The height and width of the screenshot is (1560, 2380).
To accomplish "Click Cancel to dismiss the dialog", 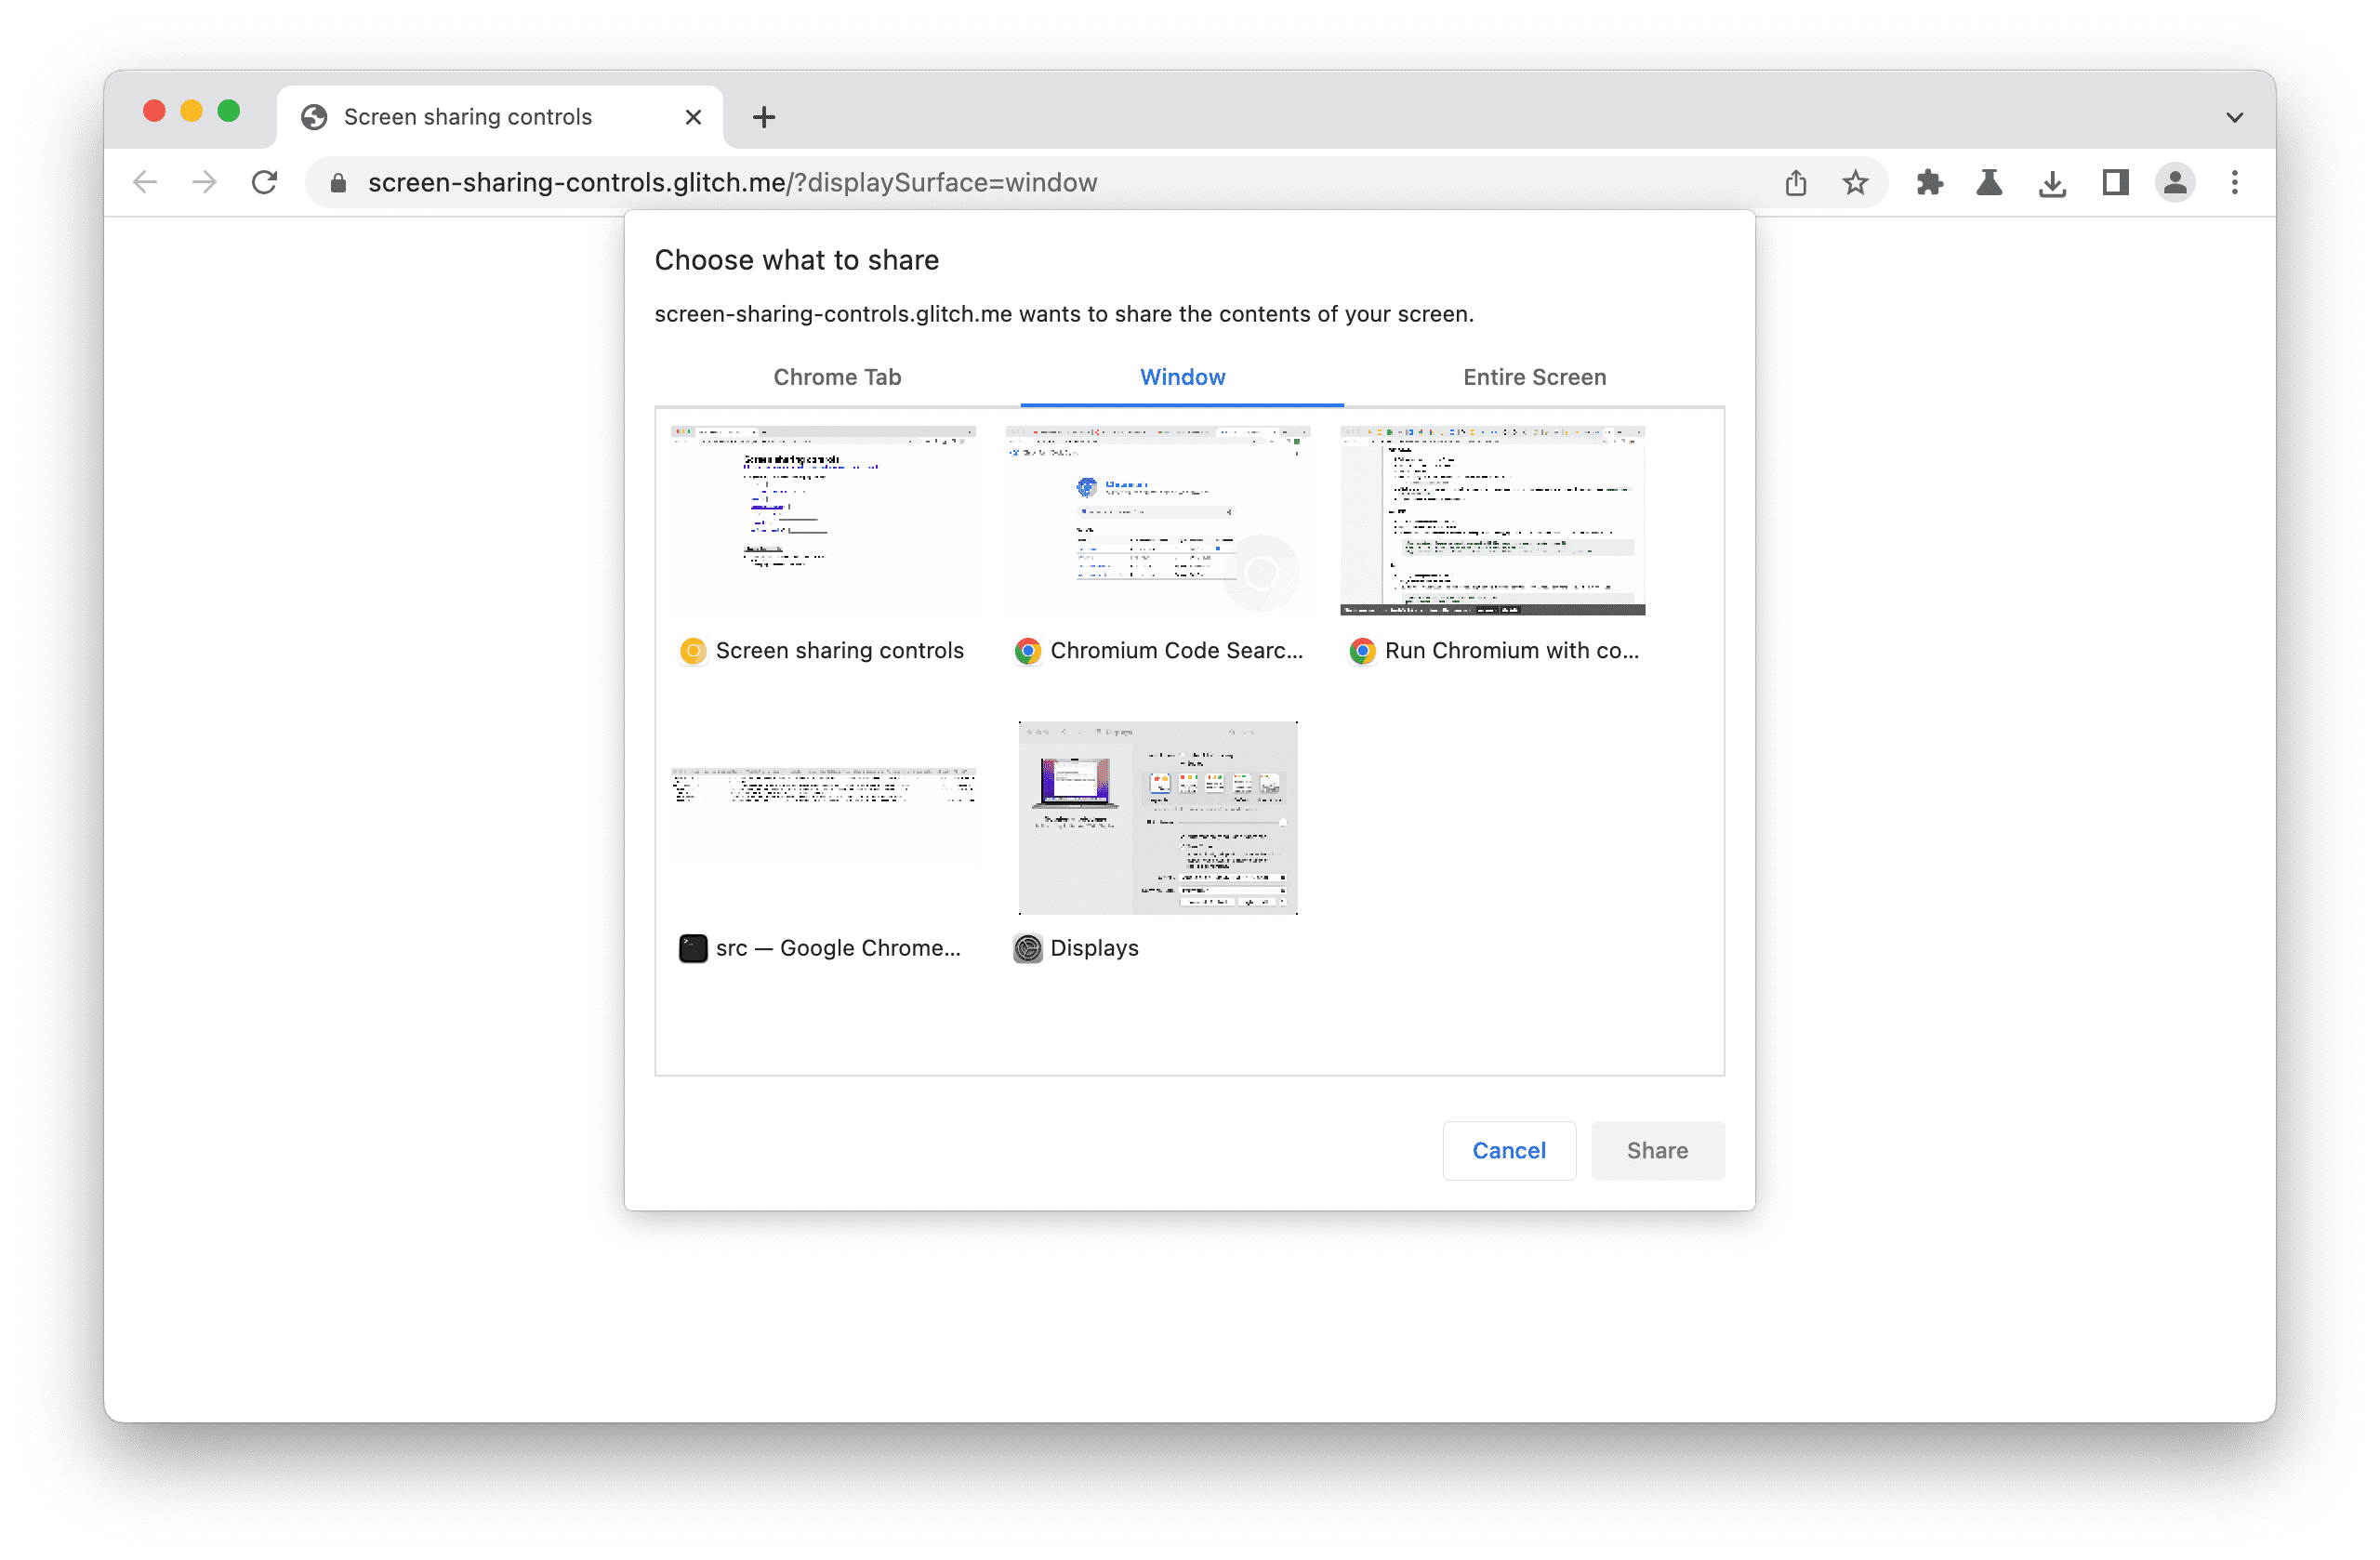I will (1508, 1147).
